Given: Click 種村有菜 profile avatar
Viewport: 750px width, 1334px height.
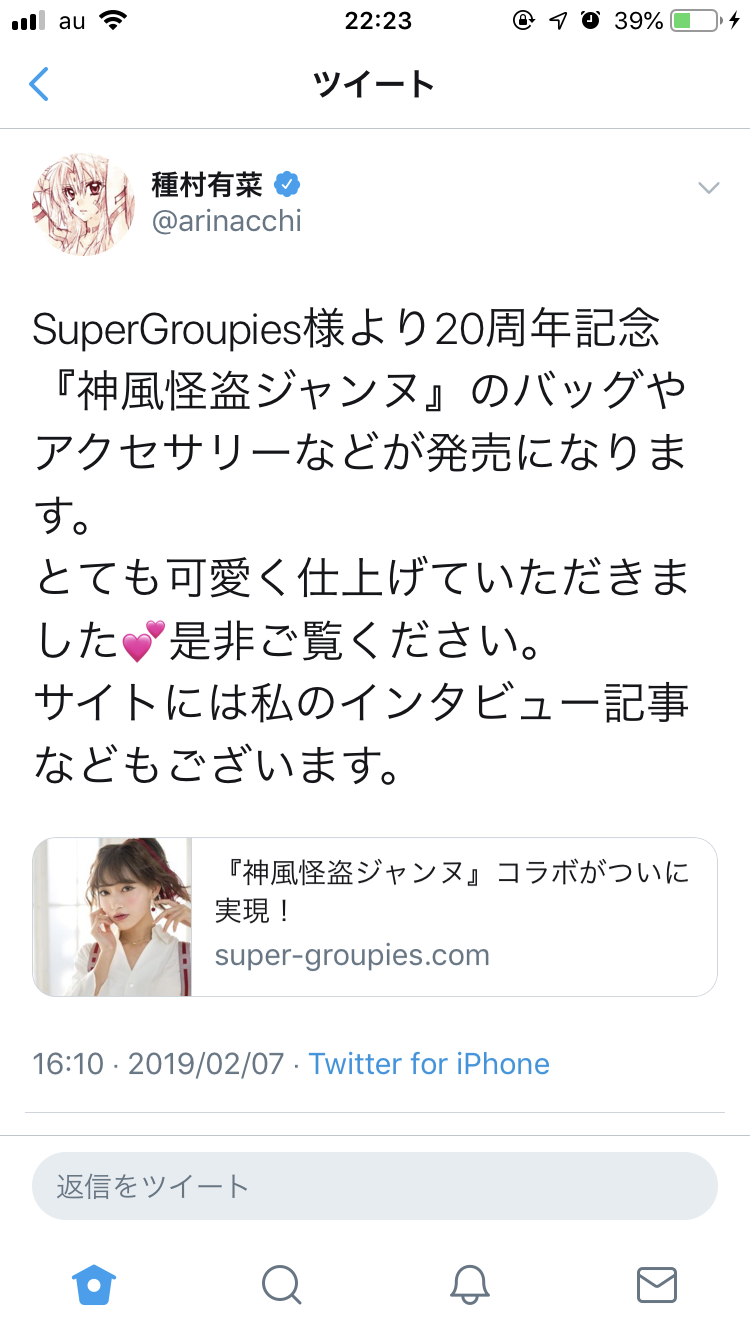Looking at the screenshot, I should [x=84, y=205].
